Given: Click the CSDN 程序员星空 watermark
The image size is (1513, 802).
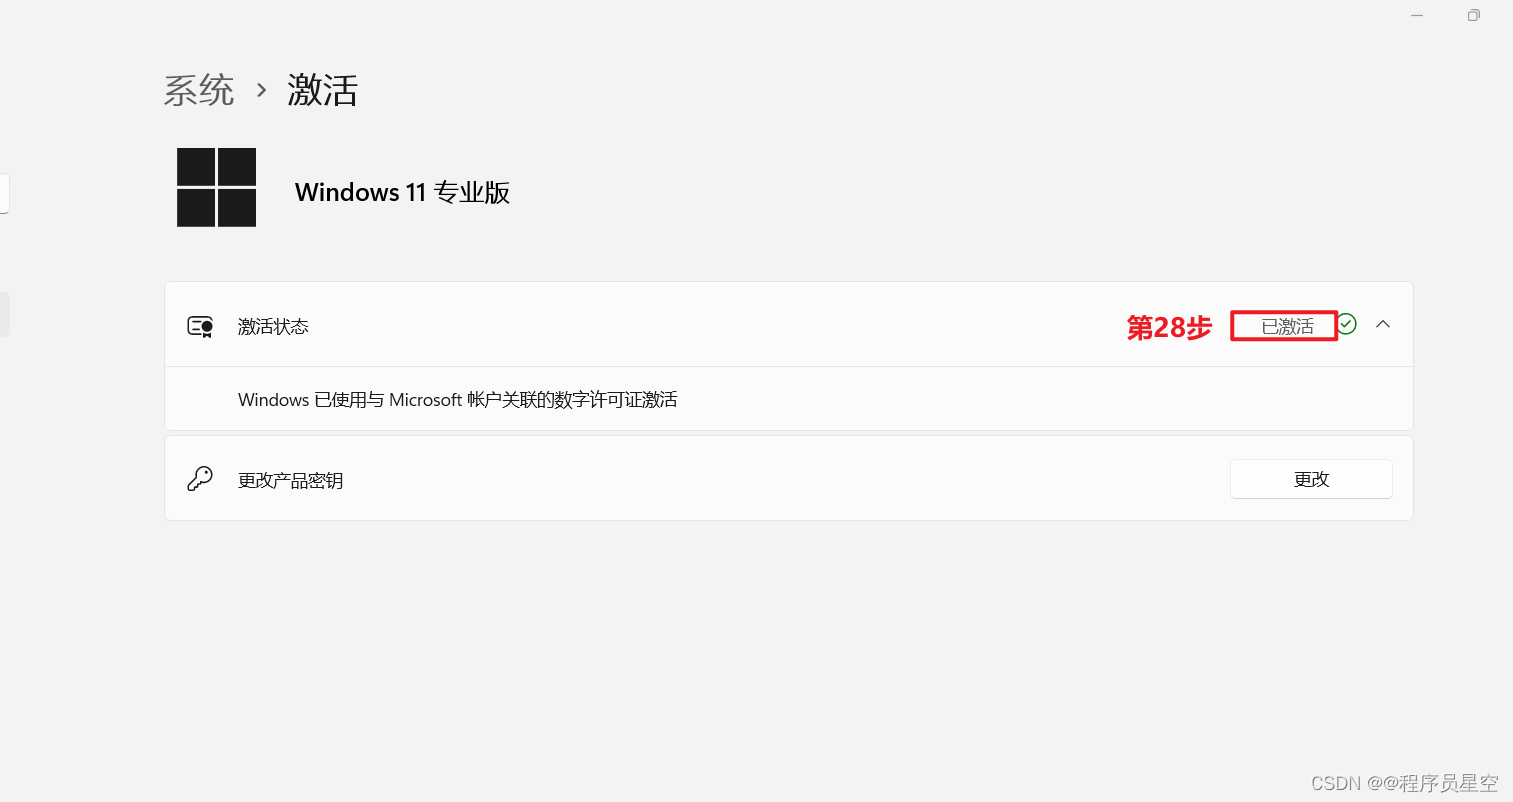Looking at the screenshot, I should [x=1404, y=783].
